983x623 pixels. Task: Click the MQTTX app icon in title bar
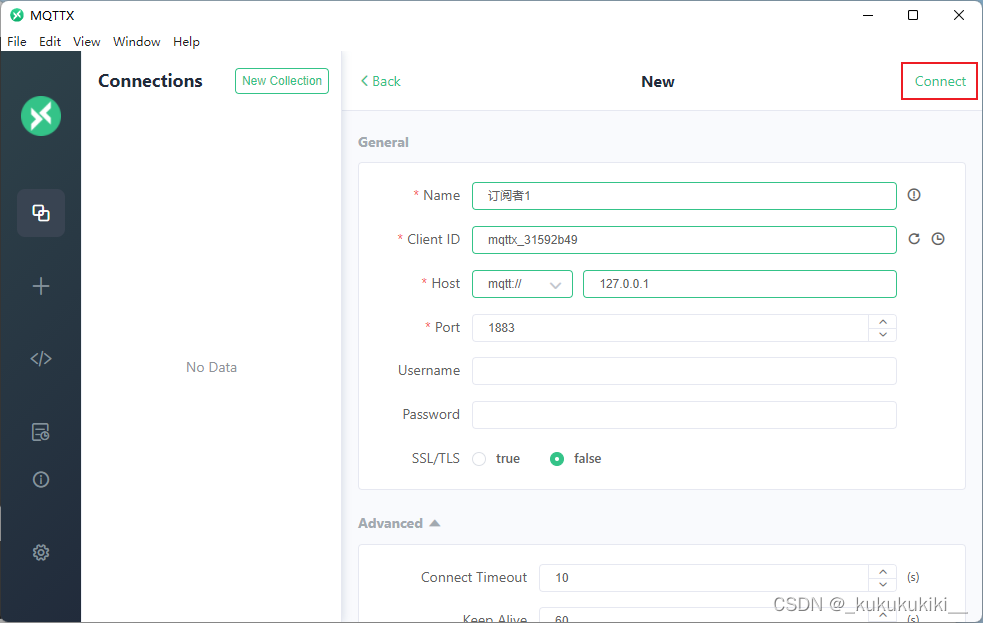coord(17,15)
